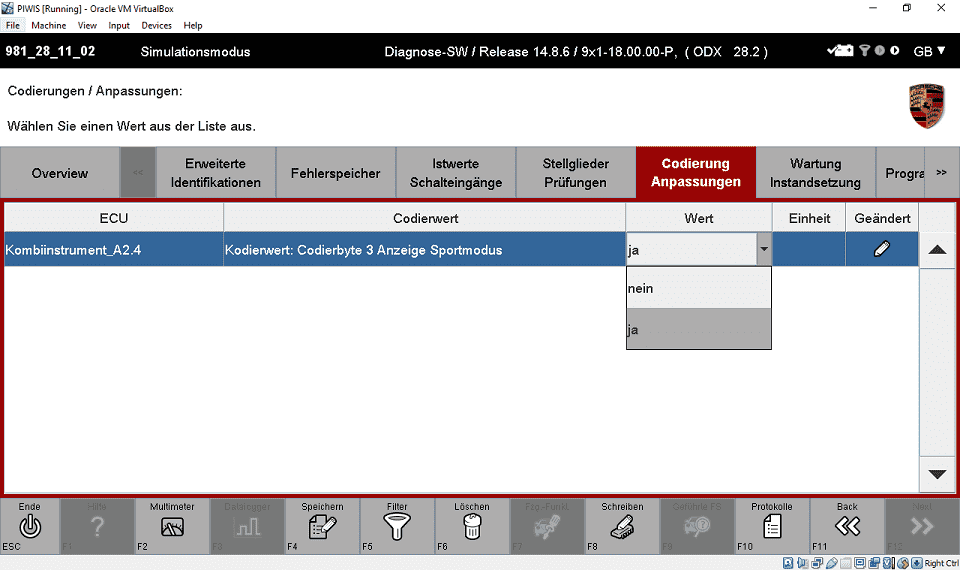This screenshot has height=570, width=960.
Task: Collapse the Wert dropdown arrow
Action: 764,250
